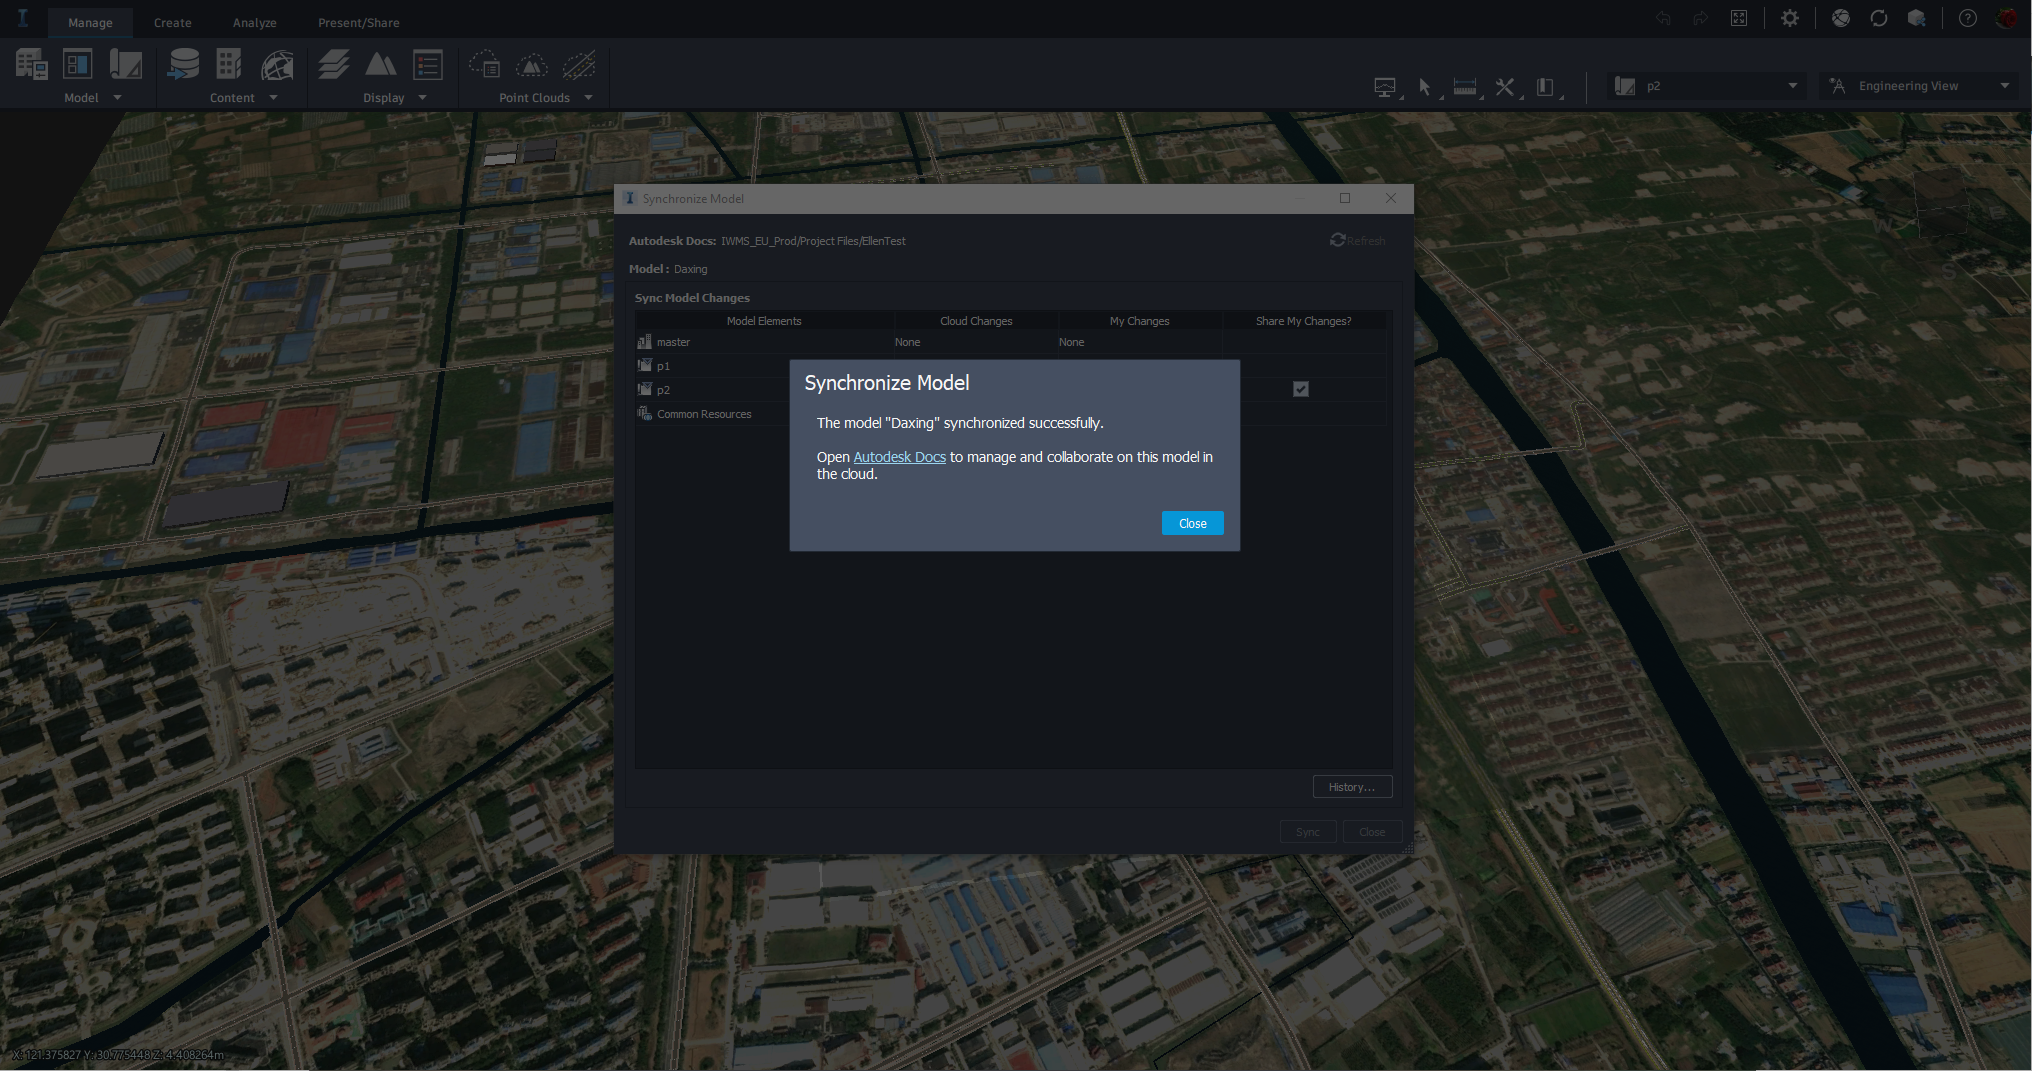Image resolution: width=2032 pixels, height=1071 pixels.
Task: Click the point cloud terrain icon
Action: pos(532,65)
